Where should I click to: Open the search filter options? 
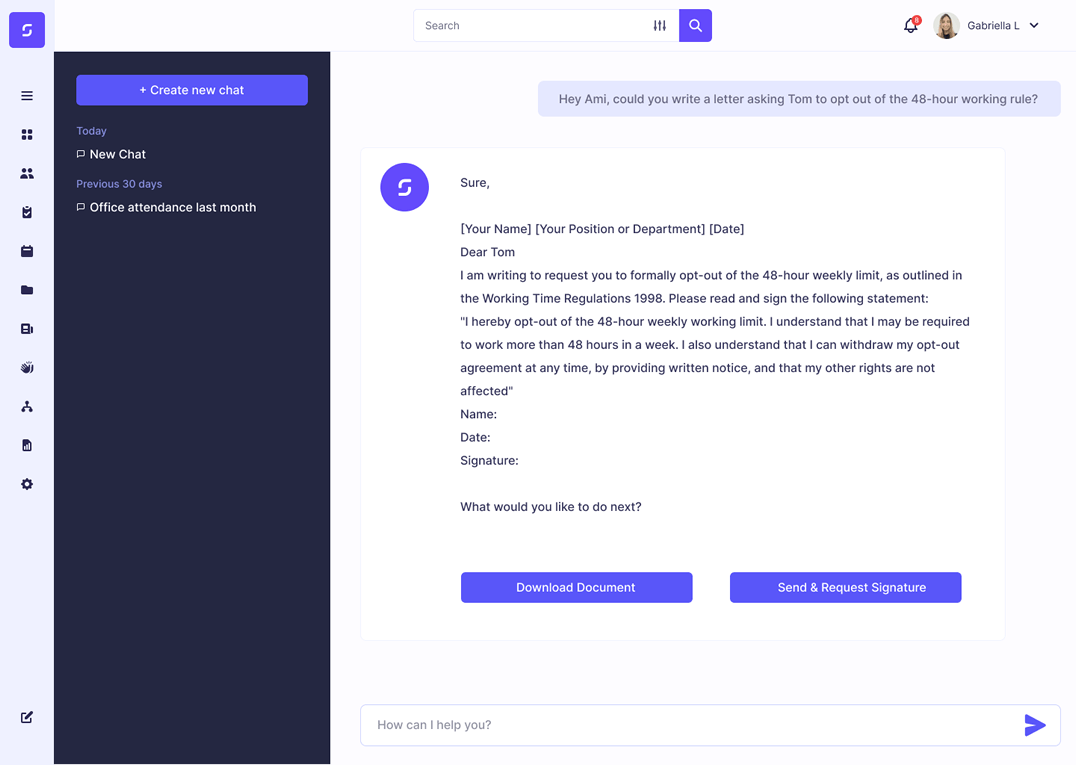click(660, 25)
